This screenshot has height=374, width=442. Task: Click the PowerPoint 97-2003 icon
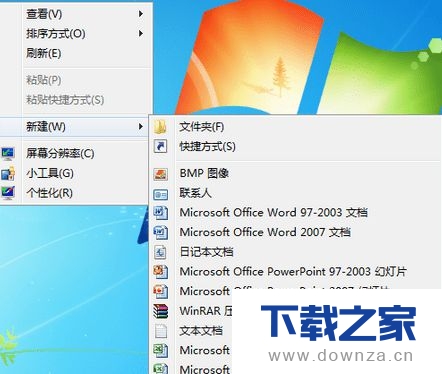(x=160, y=272)
